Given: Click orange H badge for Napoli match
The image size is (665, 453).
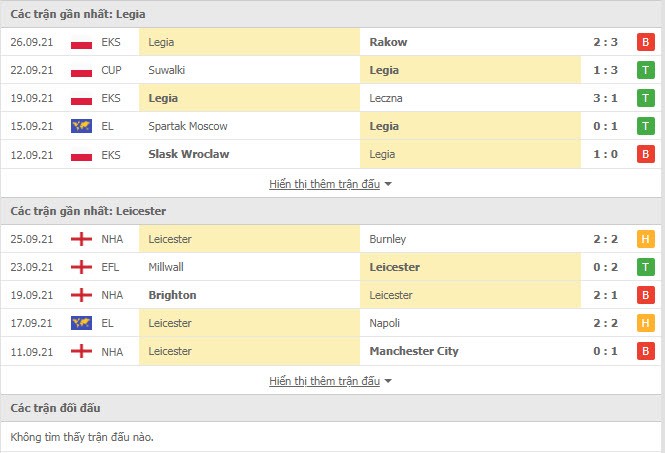Looking at the screenshot, I should tap(646, 324).
